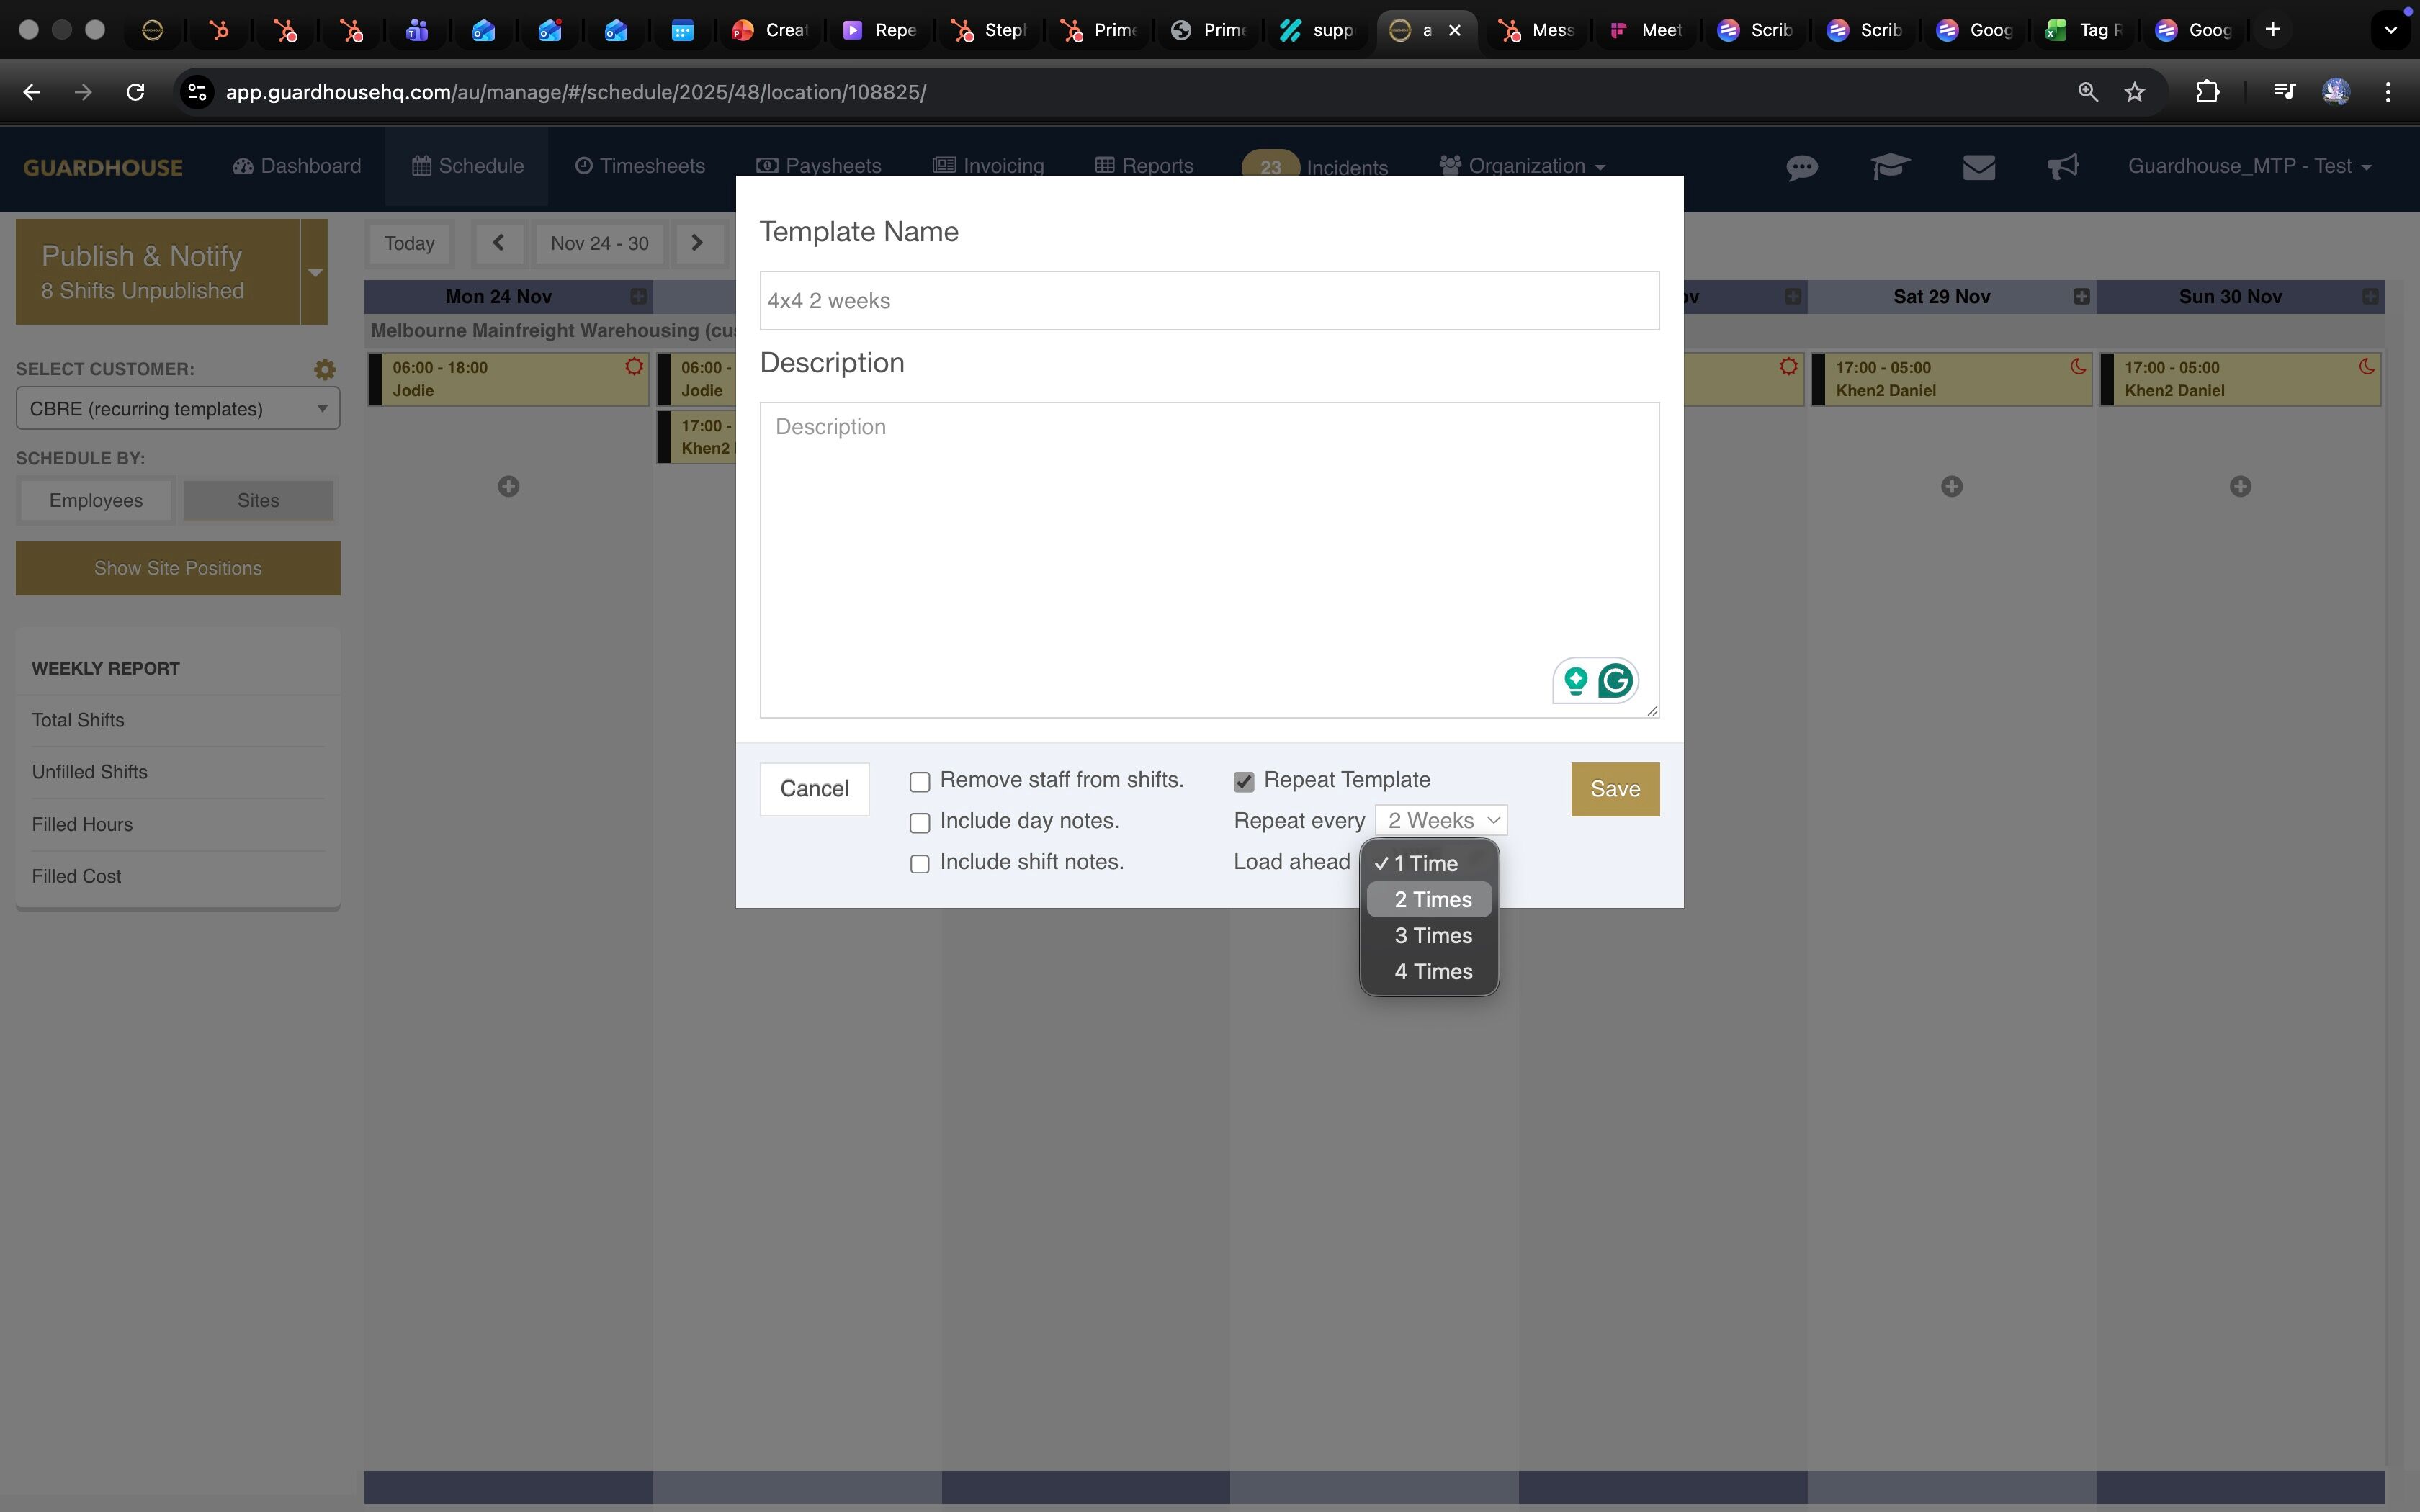This screenshot has height=1512, width=2420.
Task: Bookmark page with the star icon
Action: 2135,92
